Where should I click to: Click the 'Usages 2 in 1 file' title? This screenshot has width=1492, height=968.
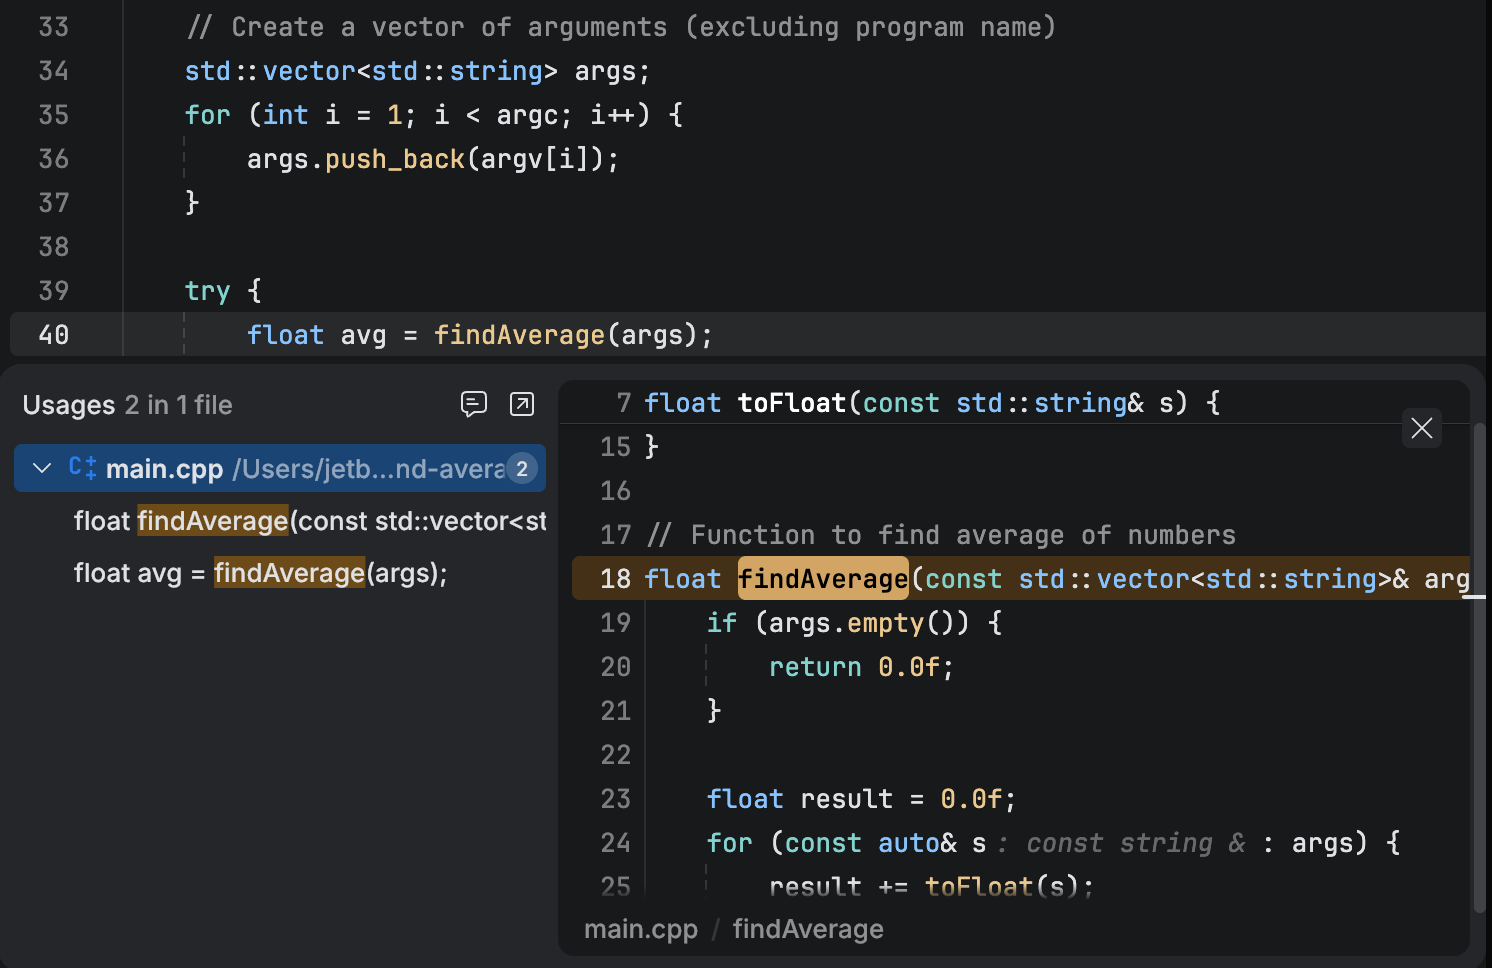click(127, 405)
